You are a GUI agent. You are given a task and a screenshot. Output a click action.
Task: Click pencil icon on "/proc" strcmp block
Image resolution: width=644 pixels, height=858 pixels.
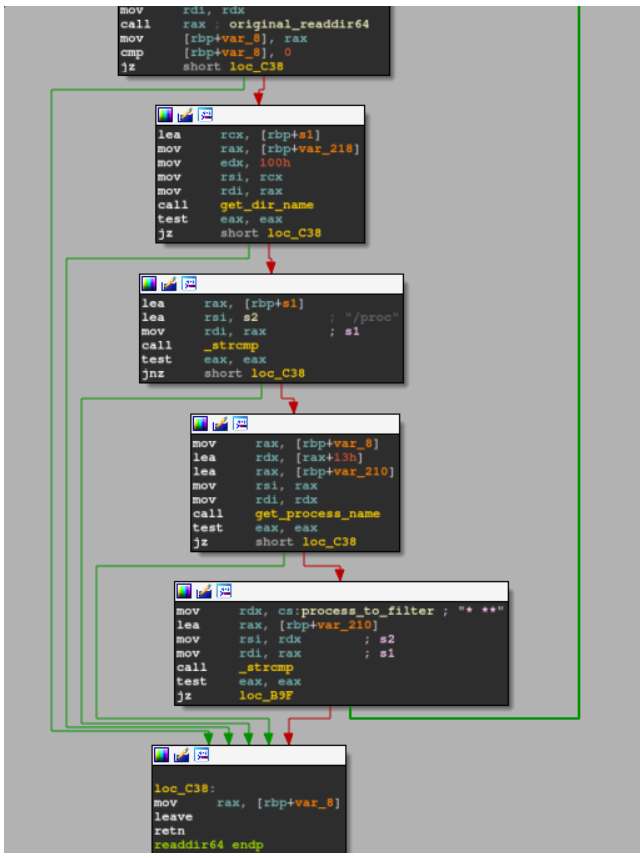click(169, 284)
